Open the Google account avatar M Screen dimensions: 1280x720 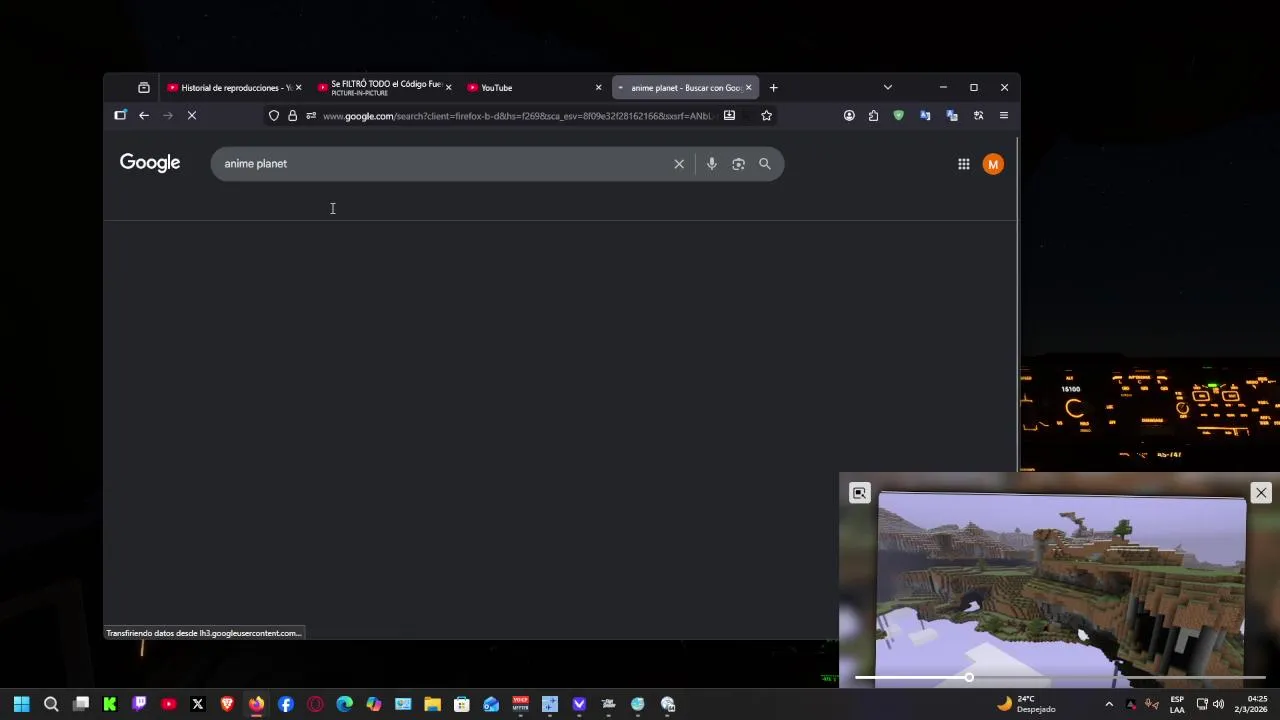click(993, 164)
